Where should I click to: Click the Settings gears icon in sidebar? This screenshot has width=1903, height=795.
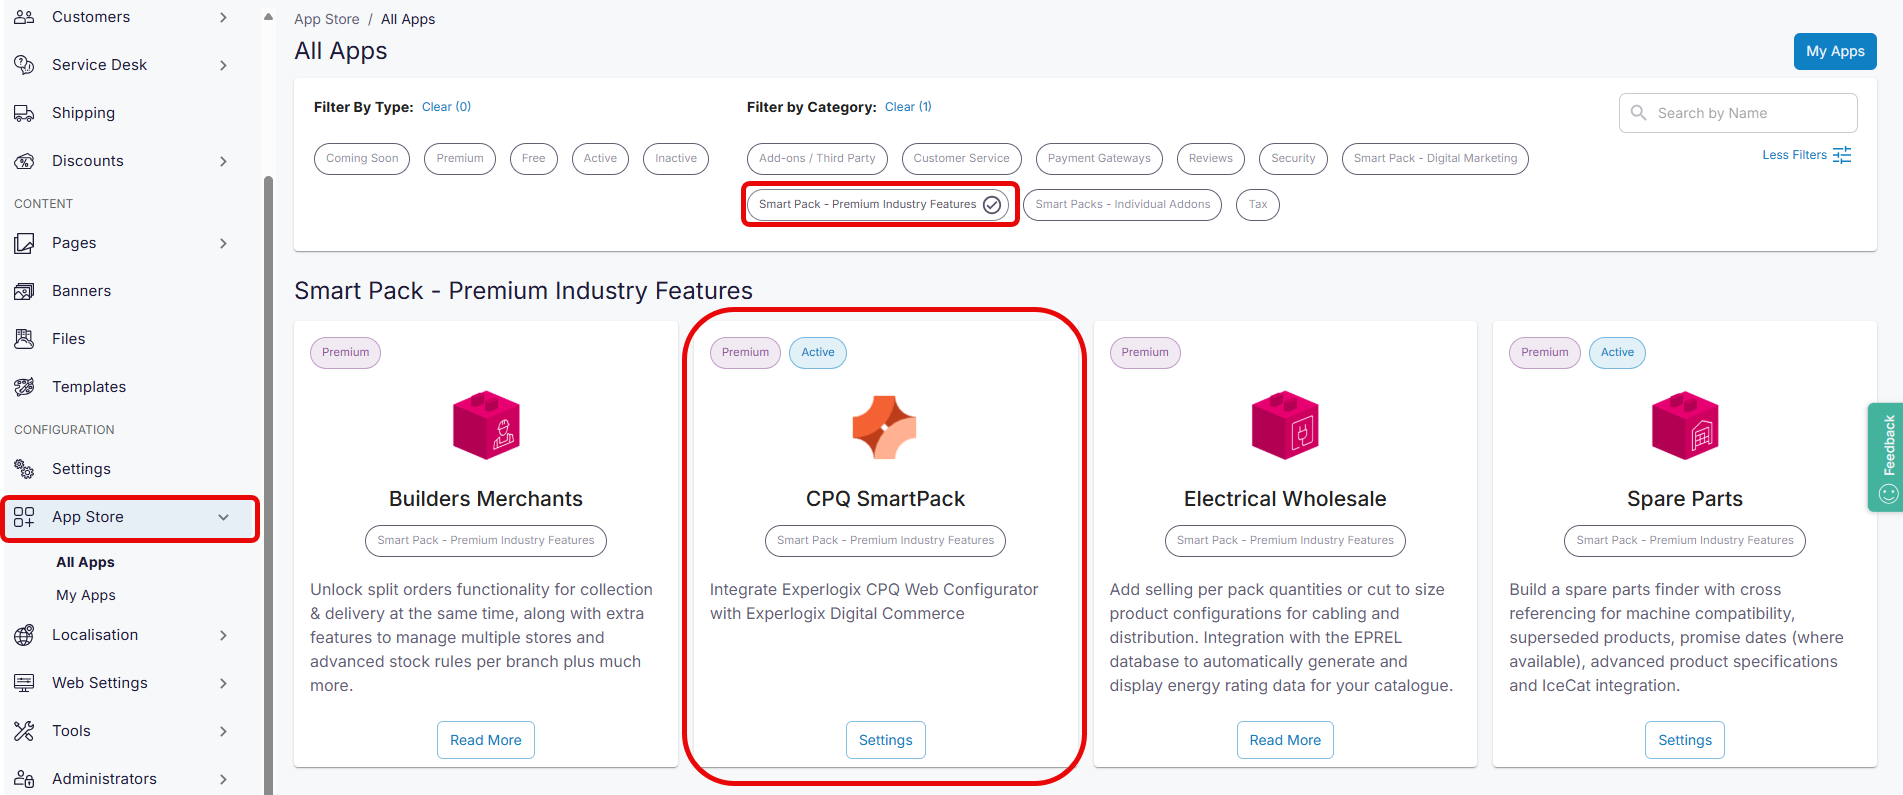[24, 469]
